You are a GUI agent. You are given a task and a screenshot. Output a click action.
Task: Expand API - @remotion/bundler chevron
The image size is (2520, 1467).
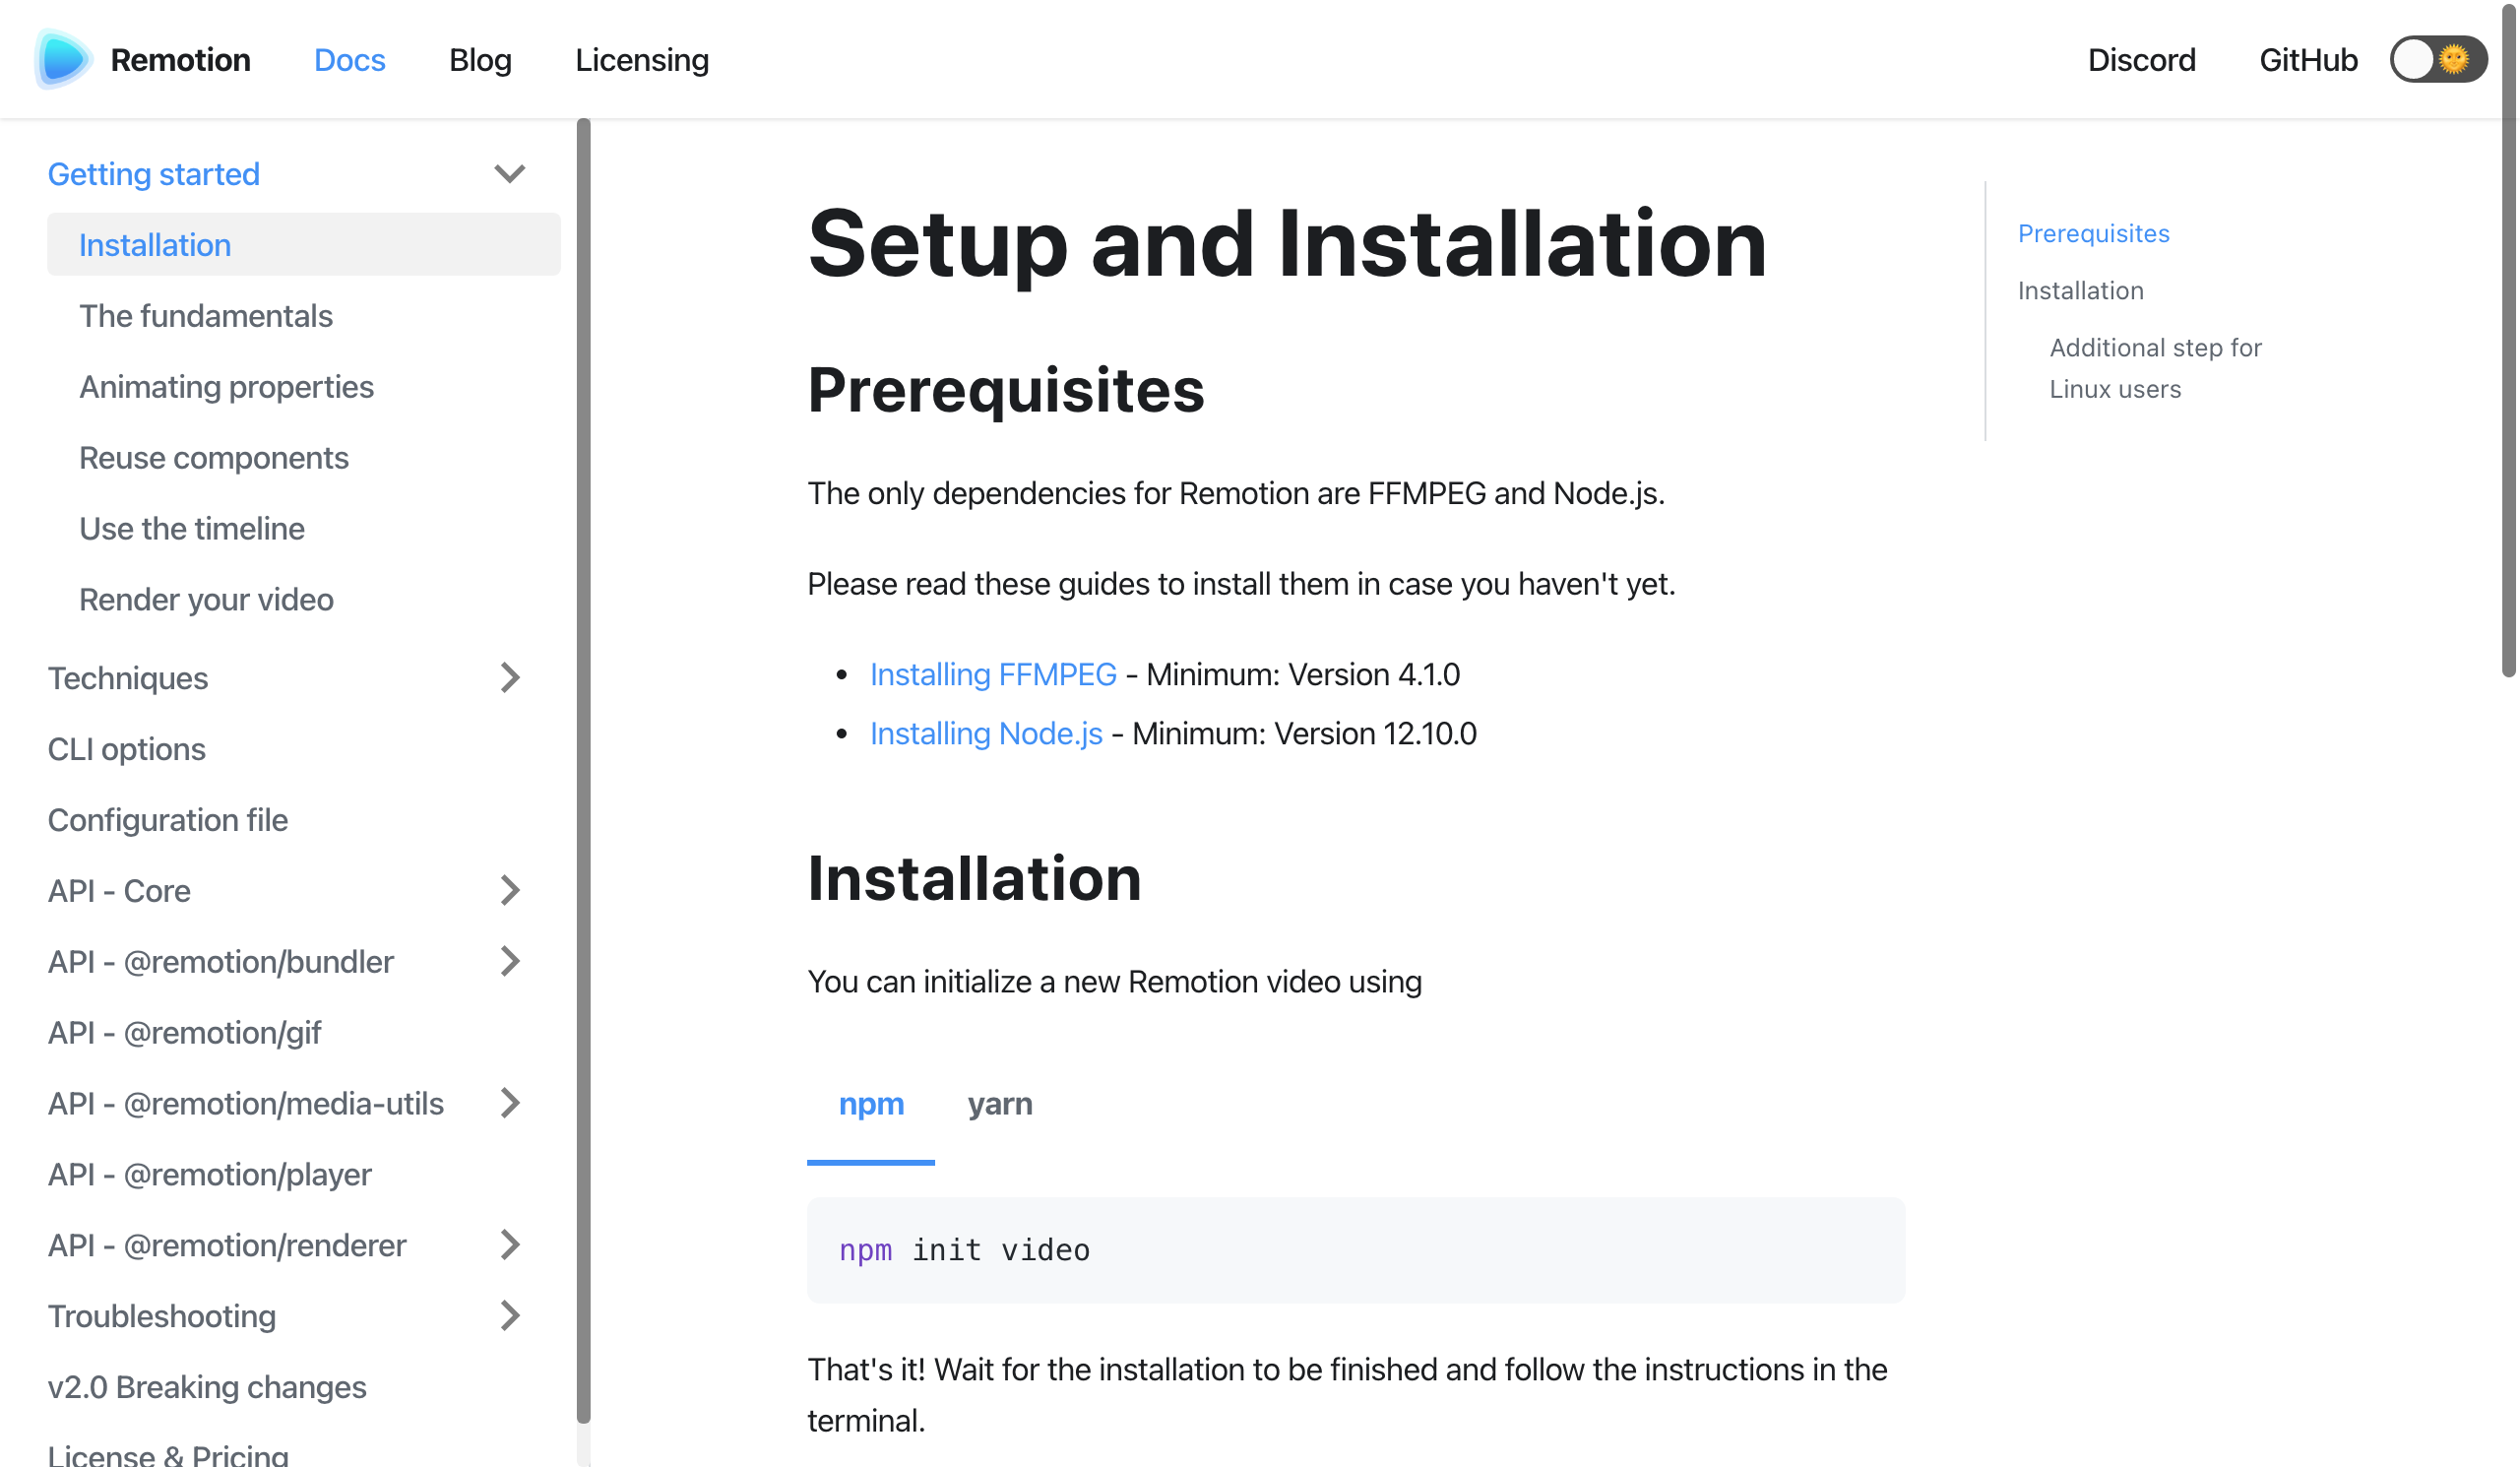pyautogui.click(x=510, y=961)
